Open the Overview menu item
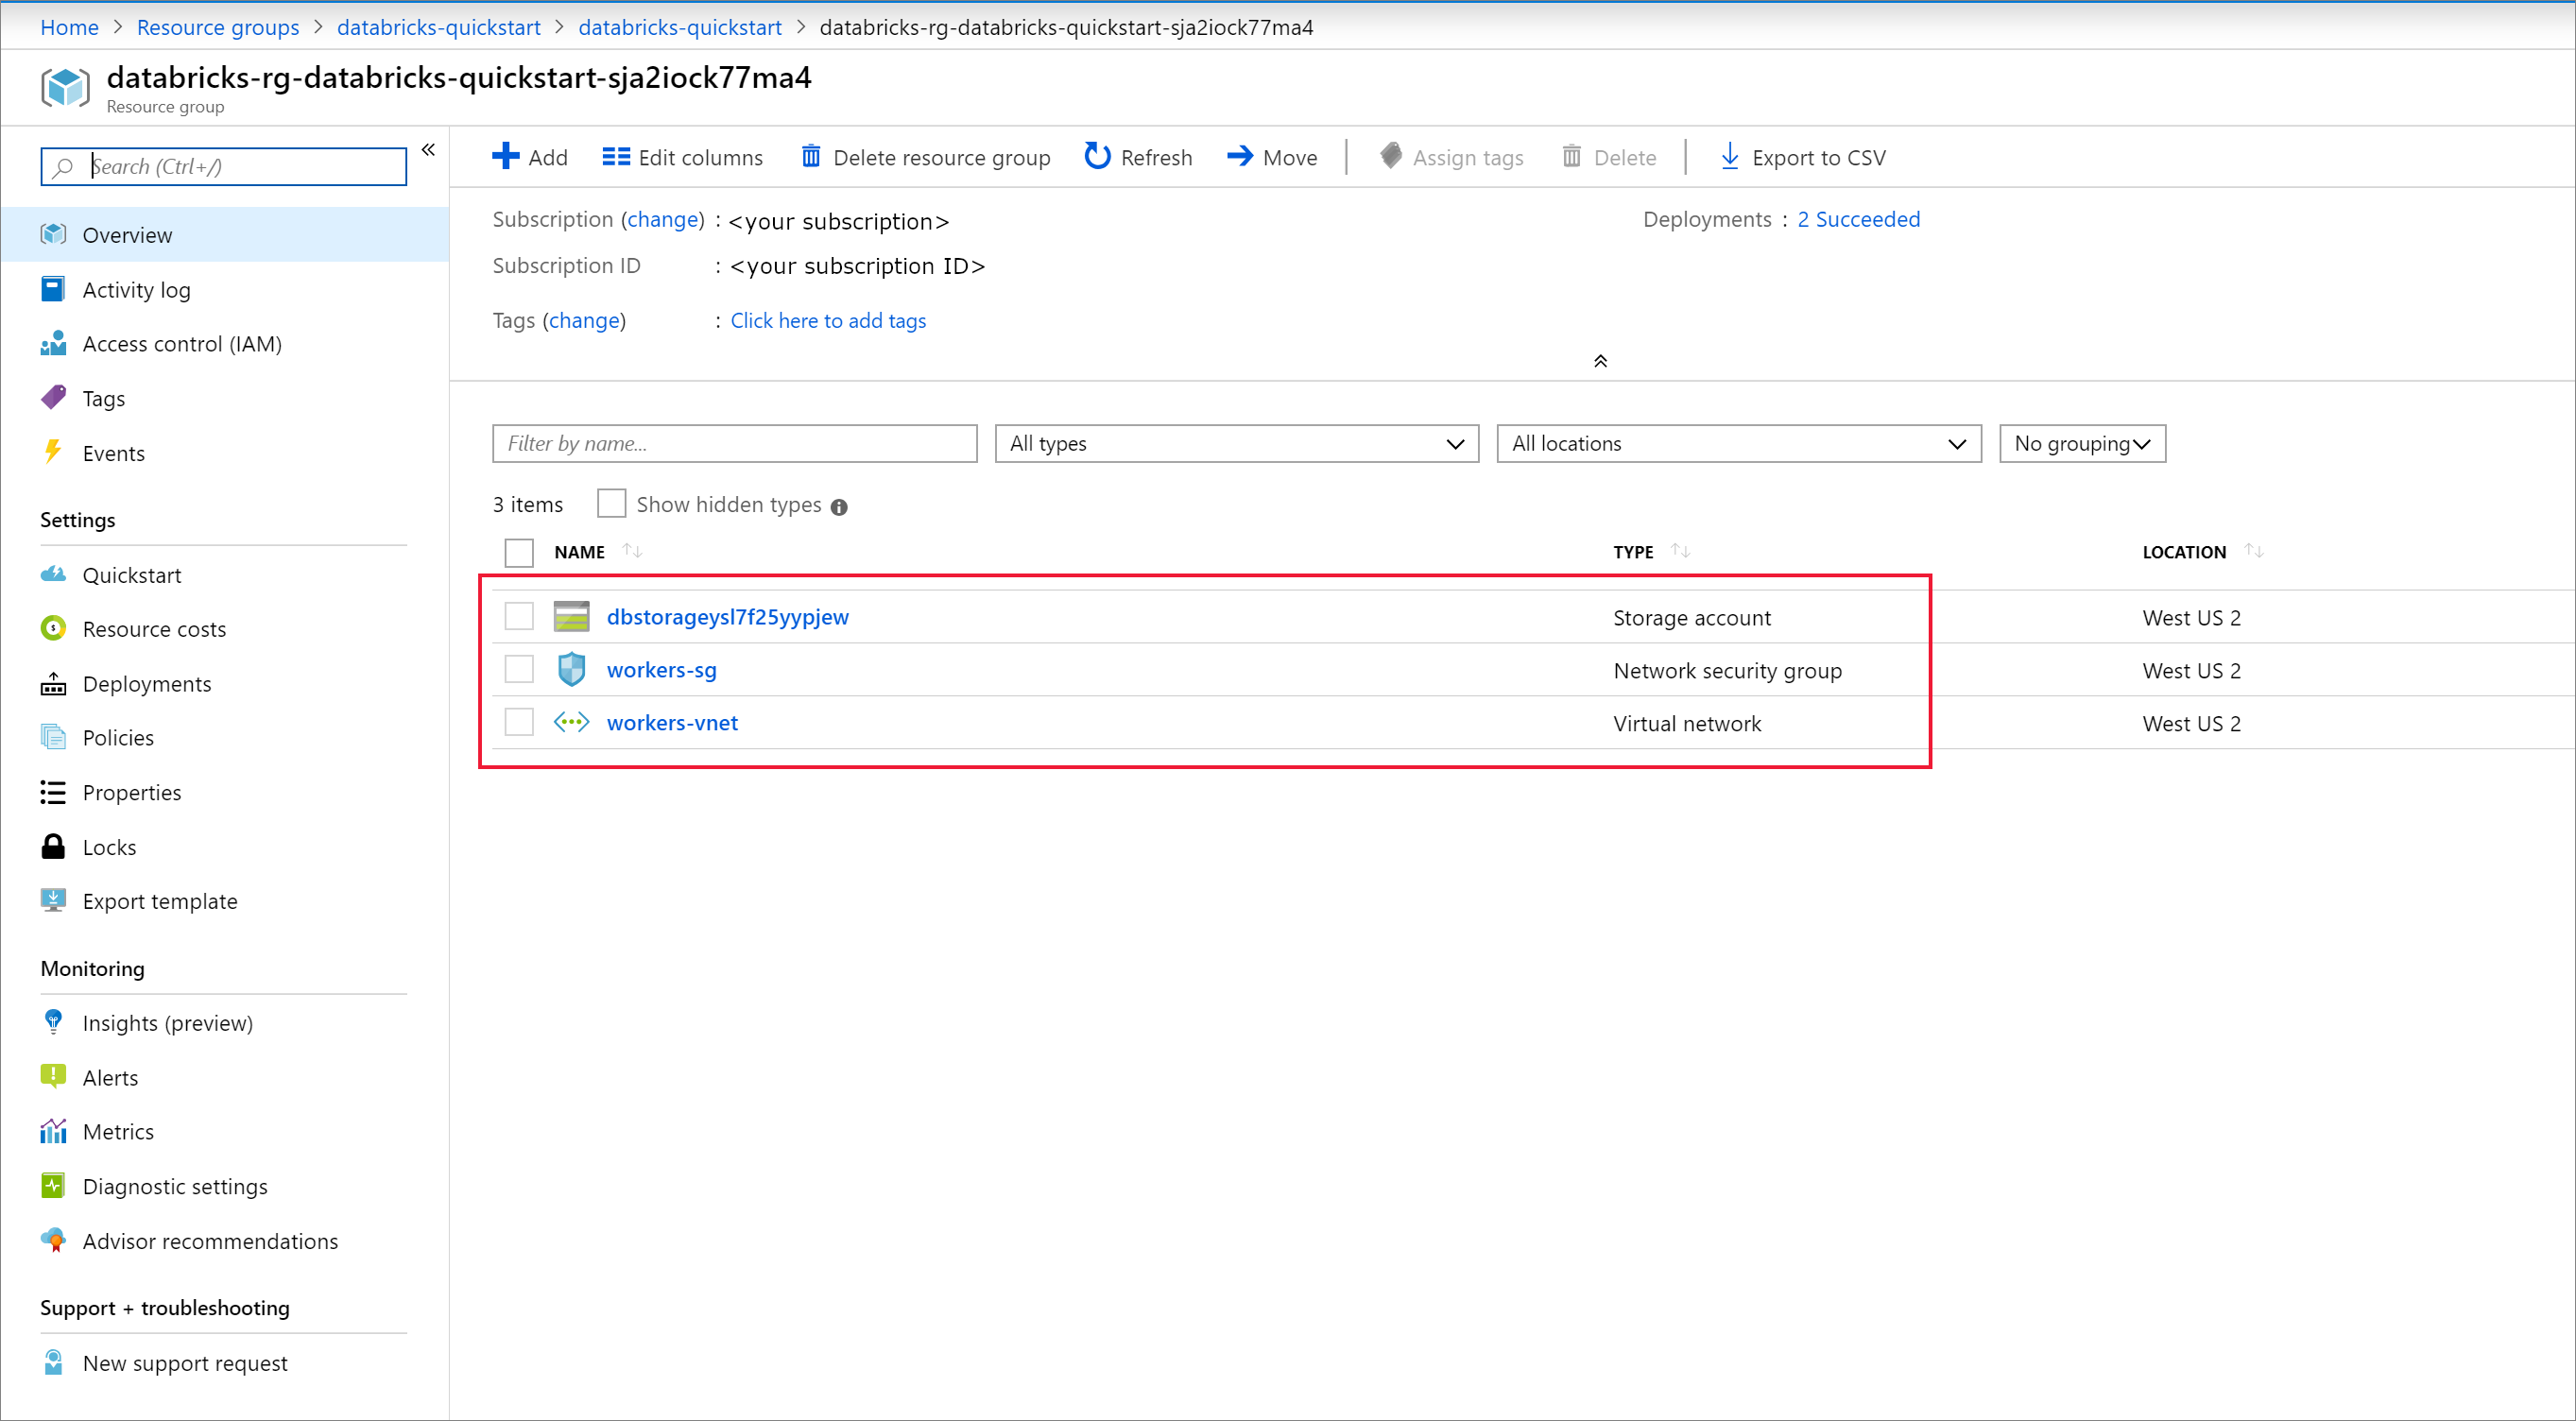The width and height of the screenshot is (2576, 1421). (x=128, y=234)
